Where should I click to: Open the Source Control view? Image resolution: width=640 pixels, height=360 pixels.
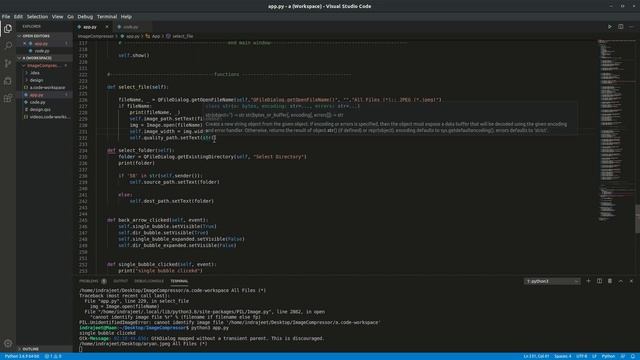pyautogui.click(x=8, y=63)
